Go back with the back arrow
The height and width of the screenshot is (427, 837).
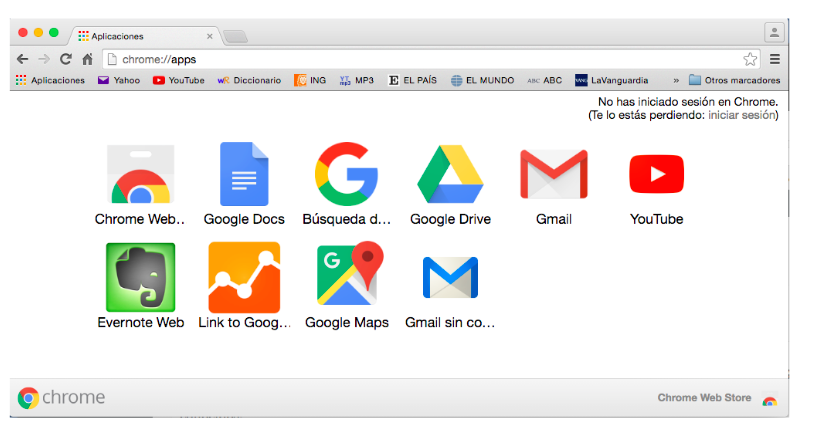[22, 59]
